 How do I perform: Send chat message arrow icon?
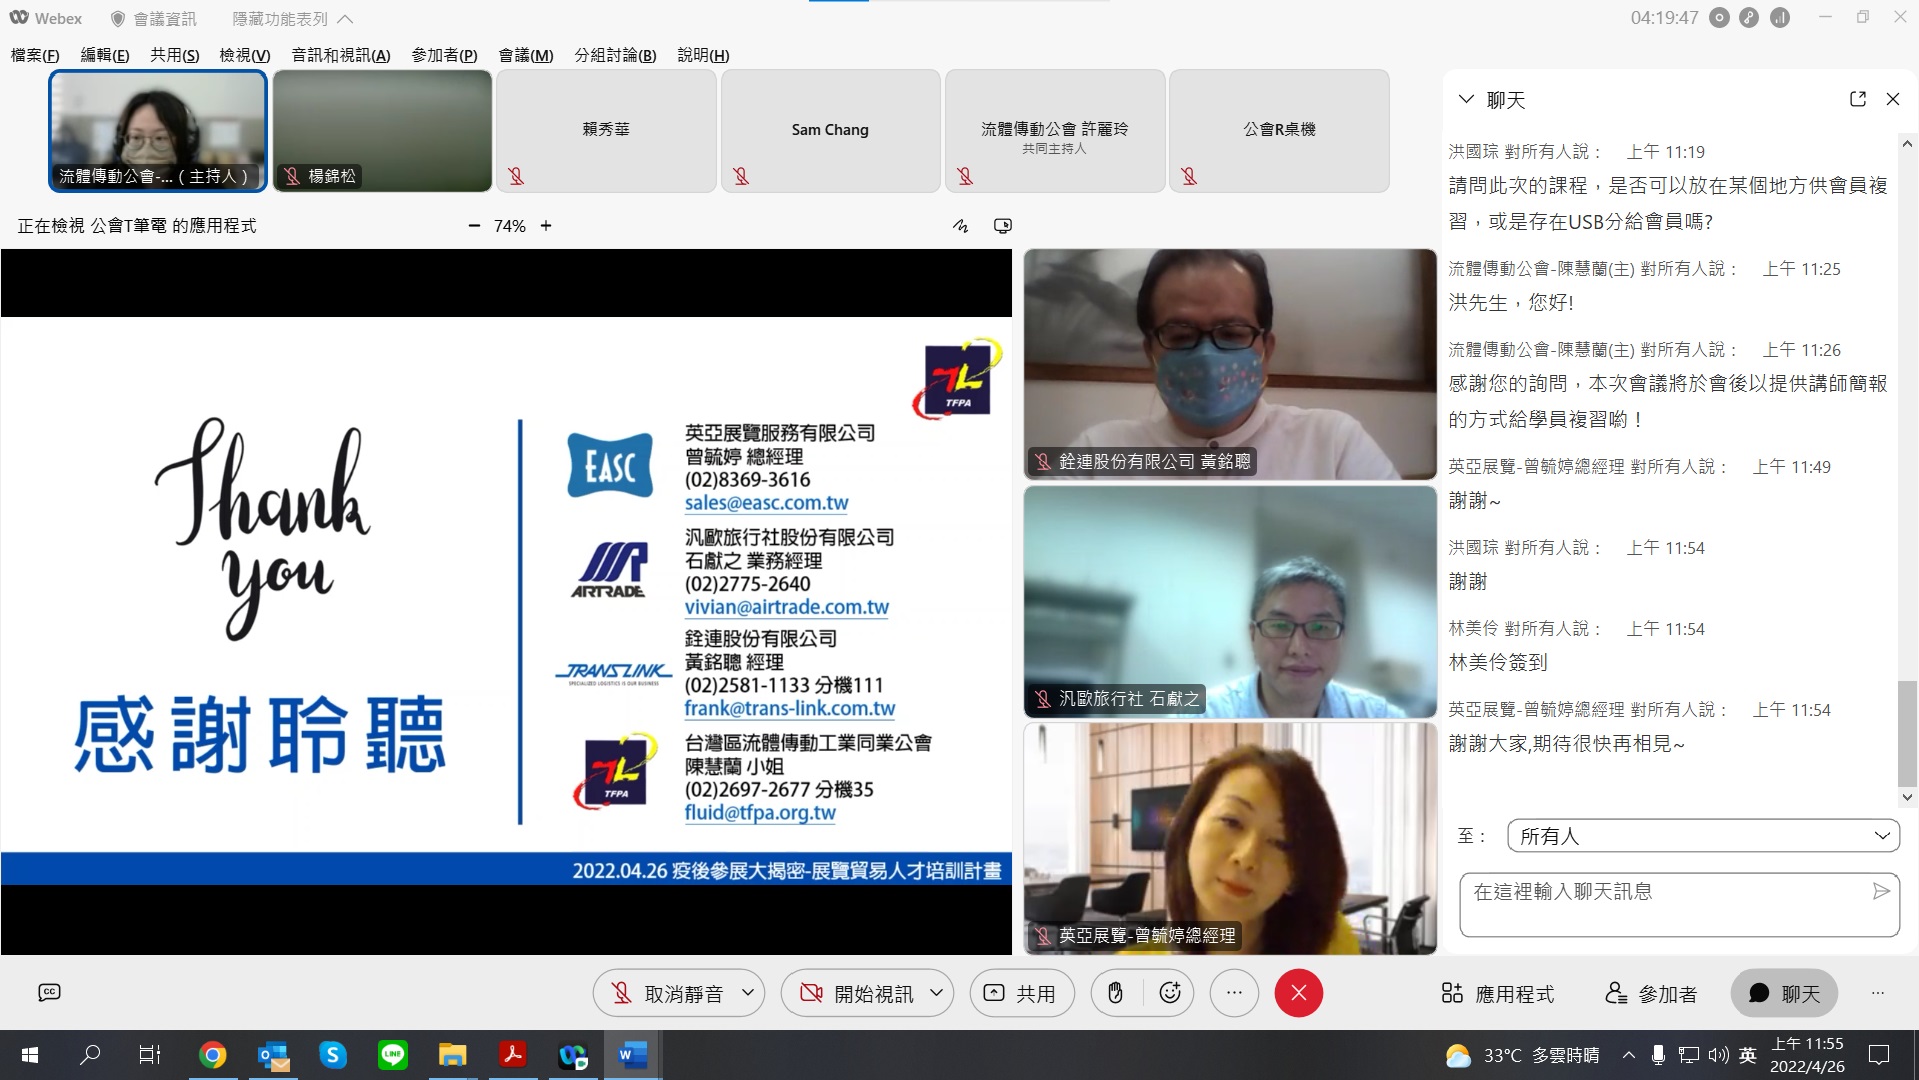(1881, 891)
